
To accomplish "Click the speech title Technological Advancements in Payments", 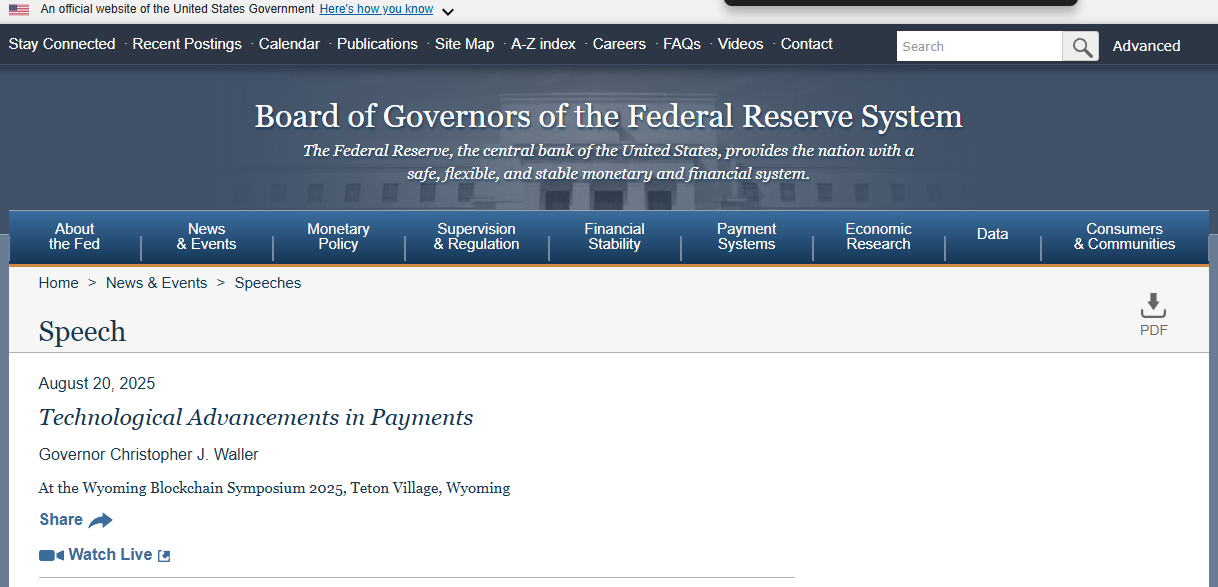I will [x=256, y=418].
